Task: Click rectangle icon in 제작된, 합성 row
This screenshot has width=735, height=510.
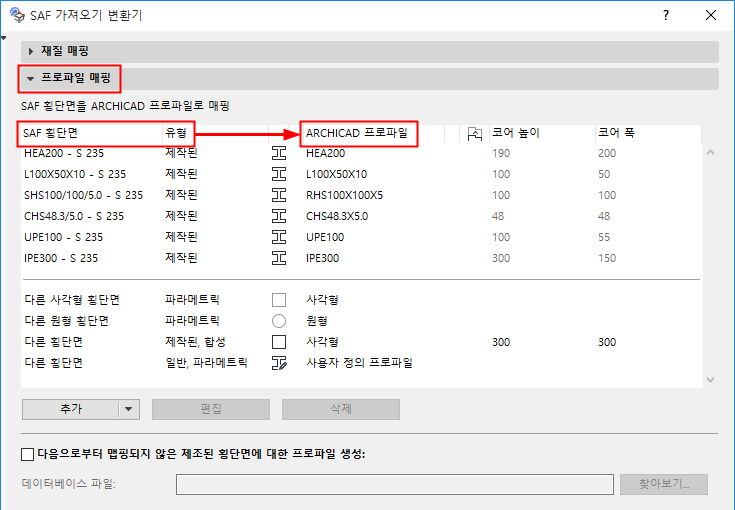Action: coord(279,342)
